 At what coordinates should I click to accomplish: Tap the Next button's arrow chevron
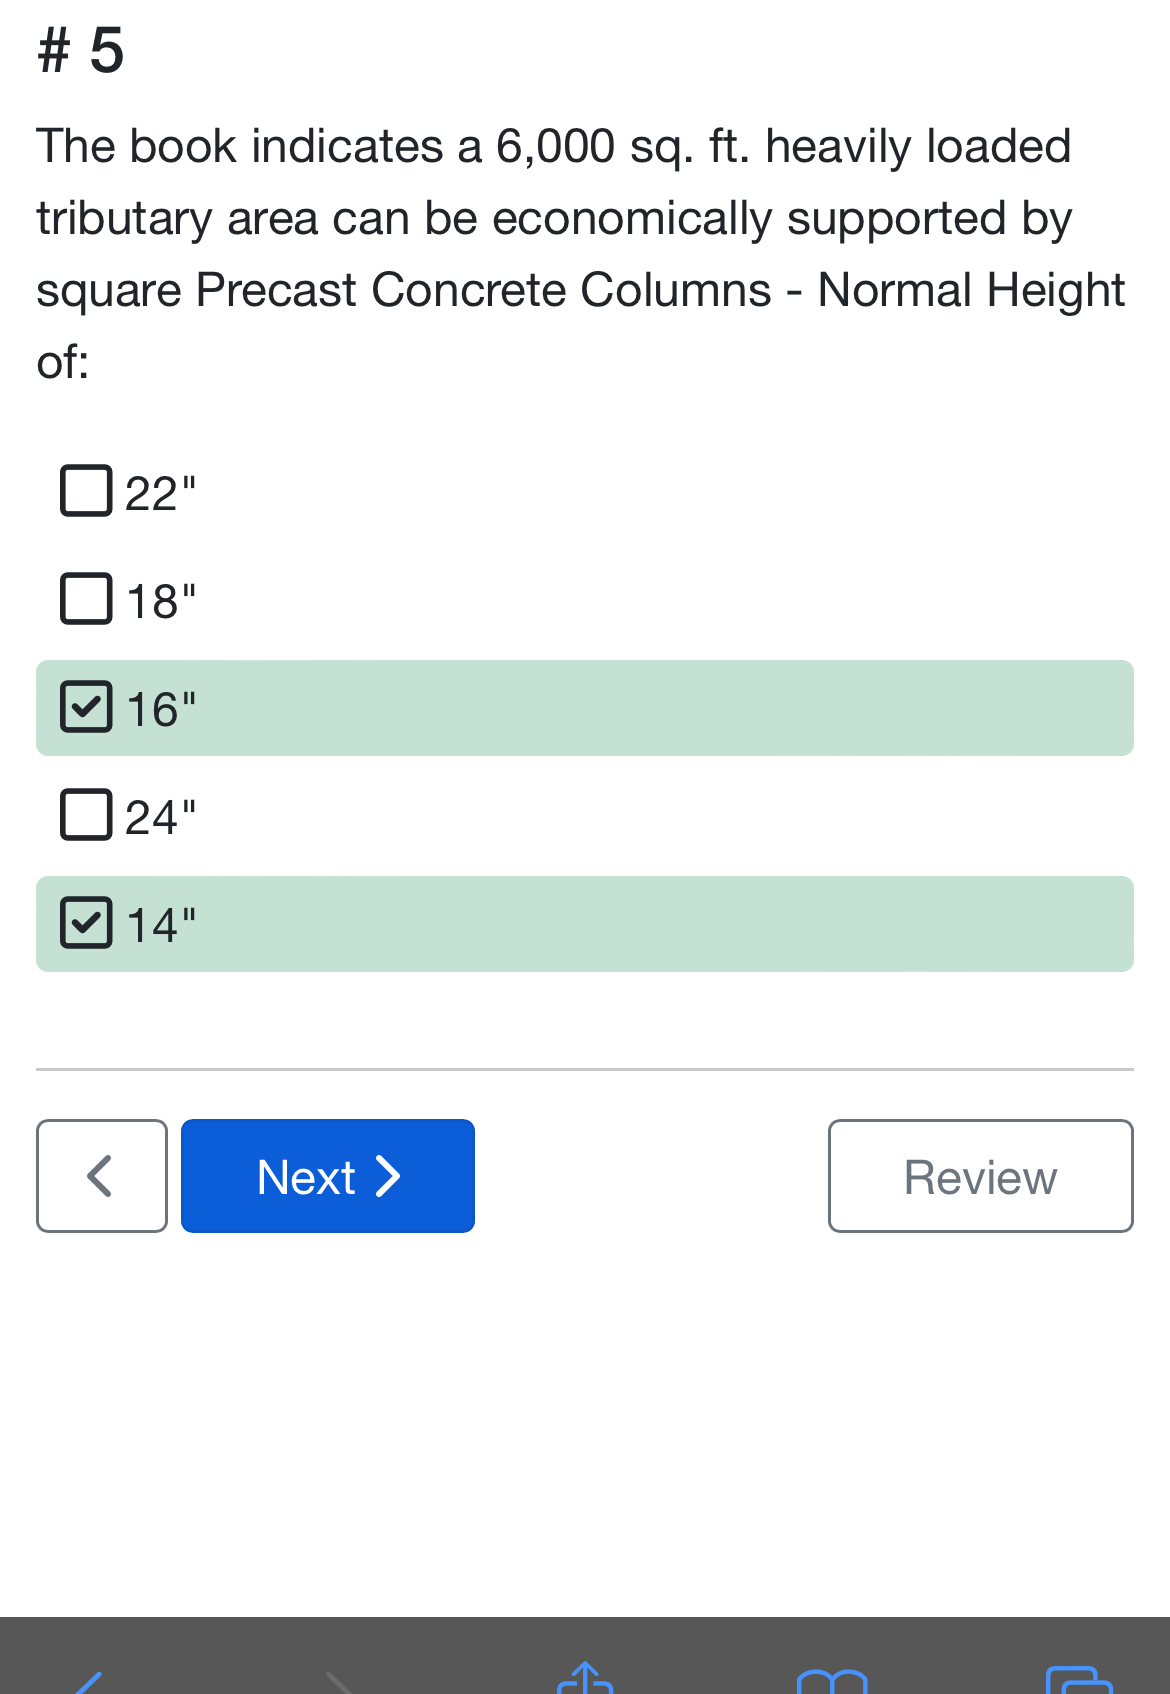click(x=388, y=1176)
